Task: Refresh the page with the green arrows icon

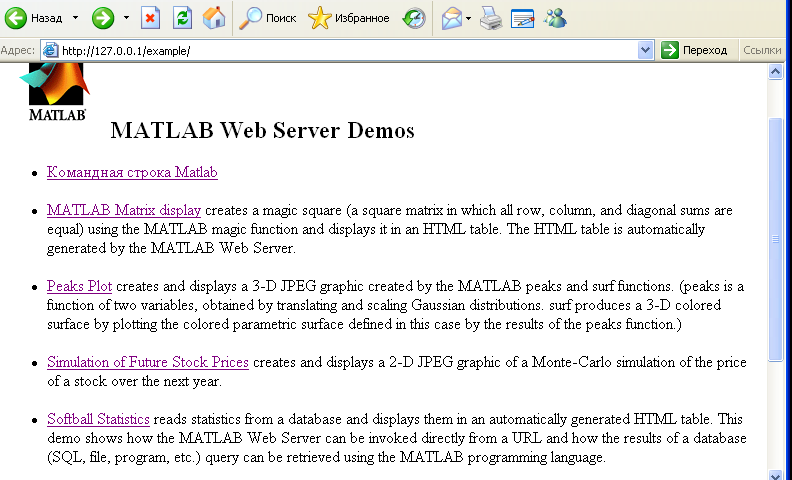Action: (182, 18)
